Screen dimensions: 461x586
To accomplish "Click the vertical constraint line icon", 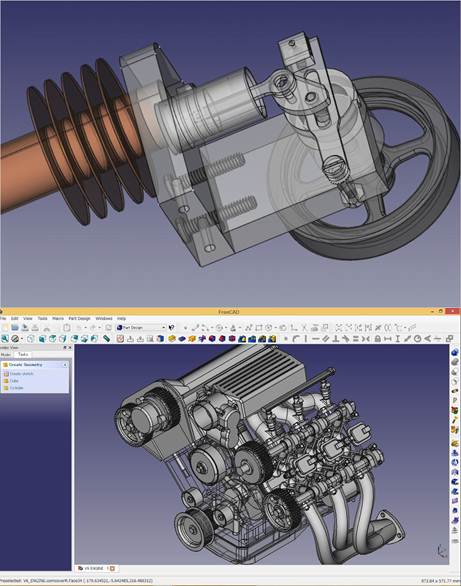I will coord(306,339).
